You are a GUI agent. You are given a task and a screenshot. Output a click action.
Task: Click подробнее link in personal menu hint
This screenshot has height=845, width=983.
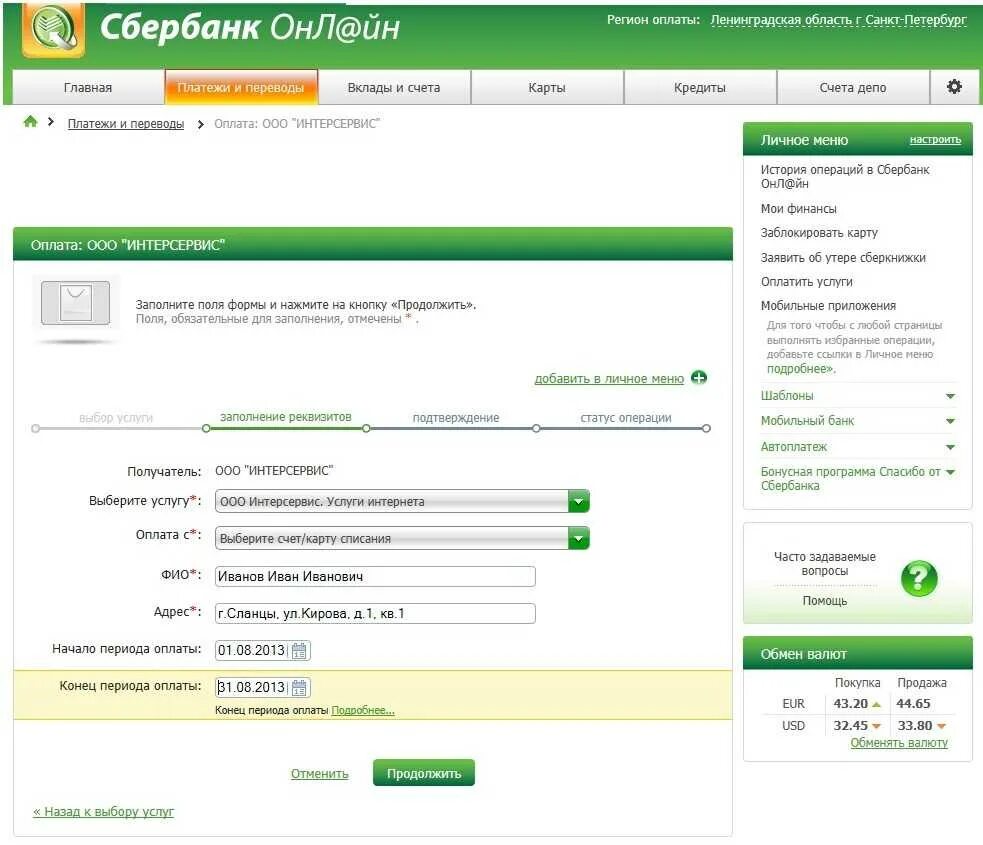pos(800,369)
